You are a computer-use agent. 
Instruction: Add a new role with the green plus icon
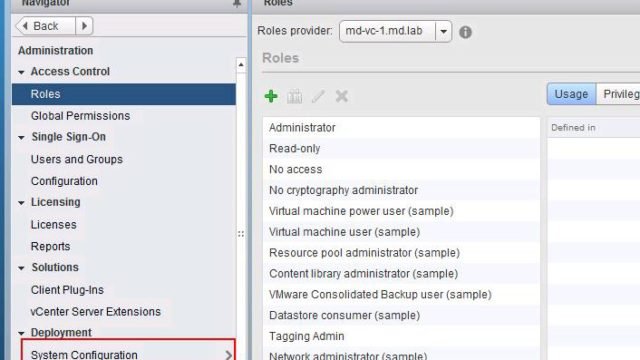point(271,96)
